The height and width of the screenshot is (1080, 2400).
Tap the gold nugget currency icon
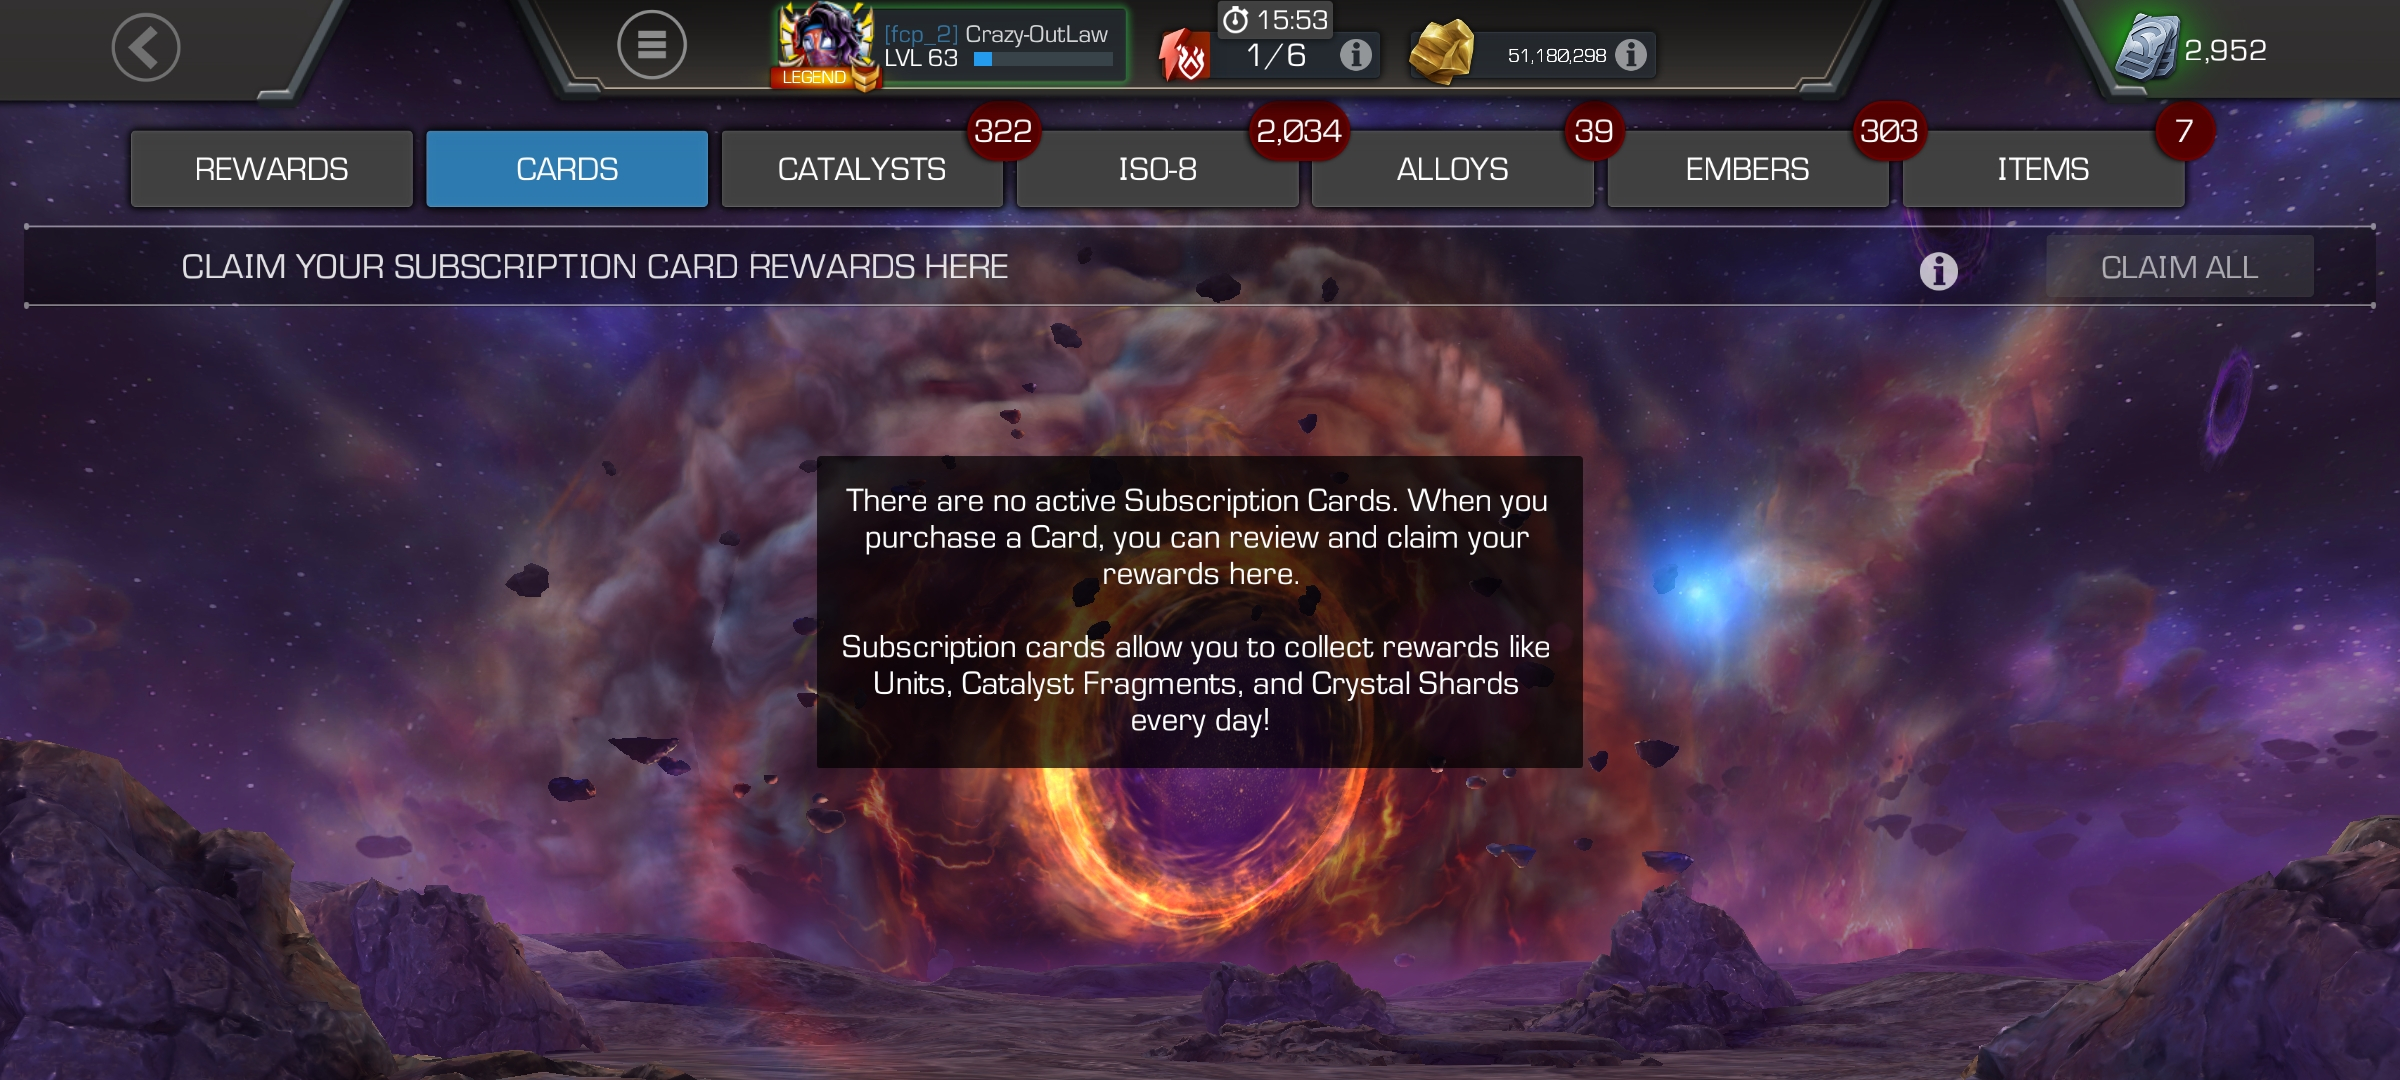[x=1441, y=52]
